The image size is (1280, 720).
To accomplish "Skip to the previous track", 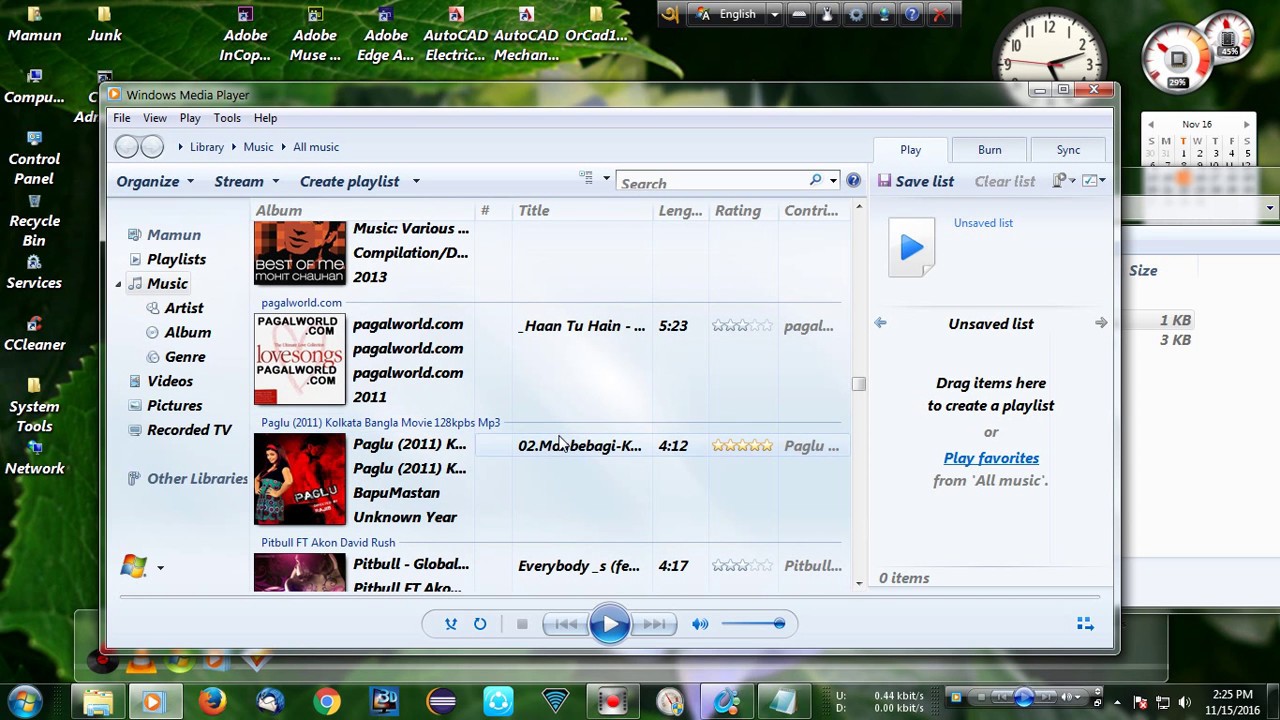I will click(566, 624).
